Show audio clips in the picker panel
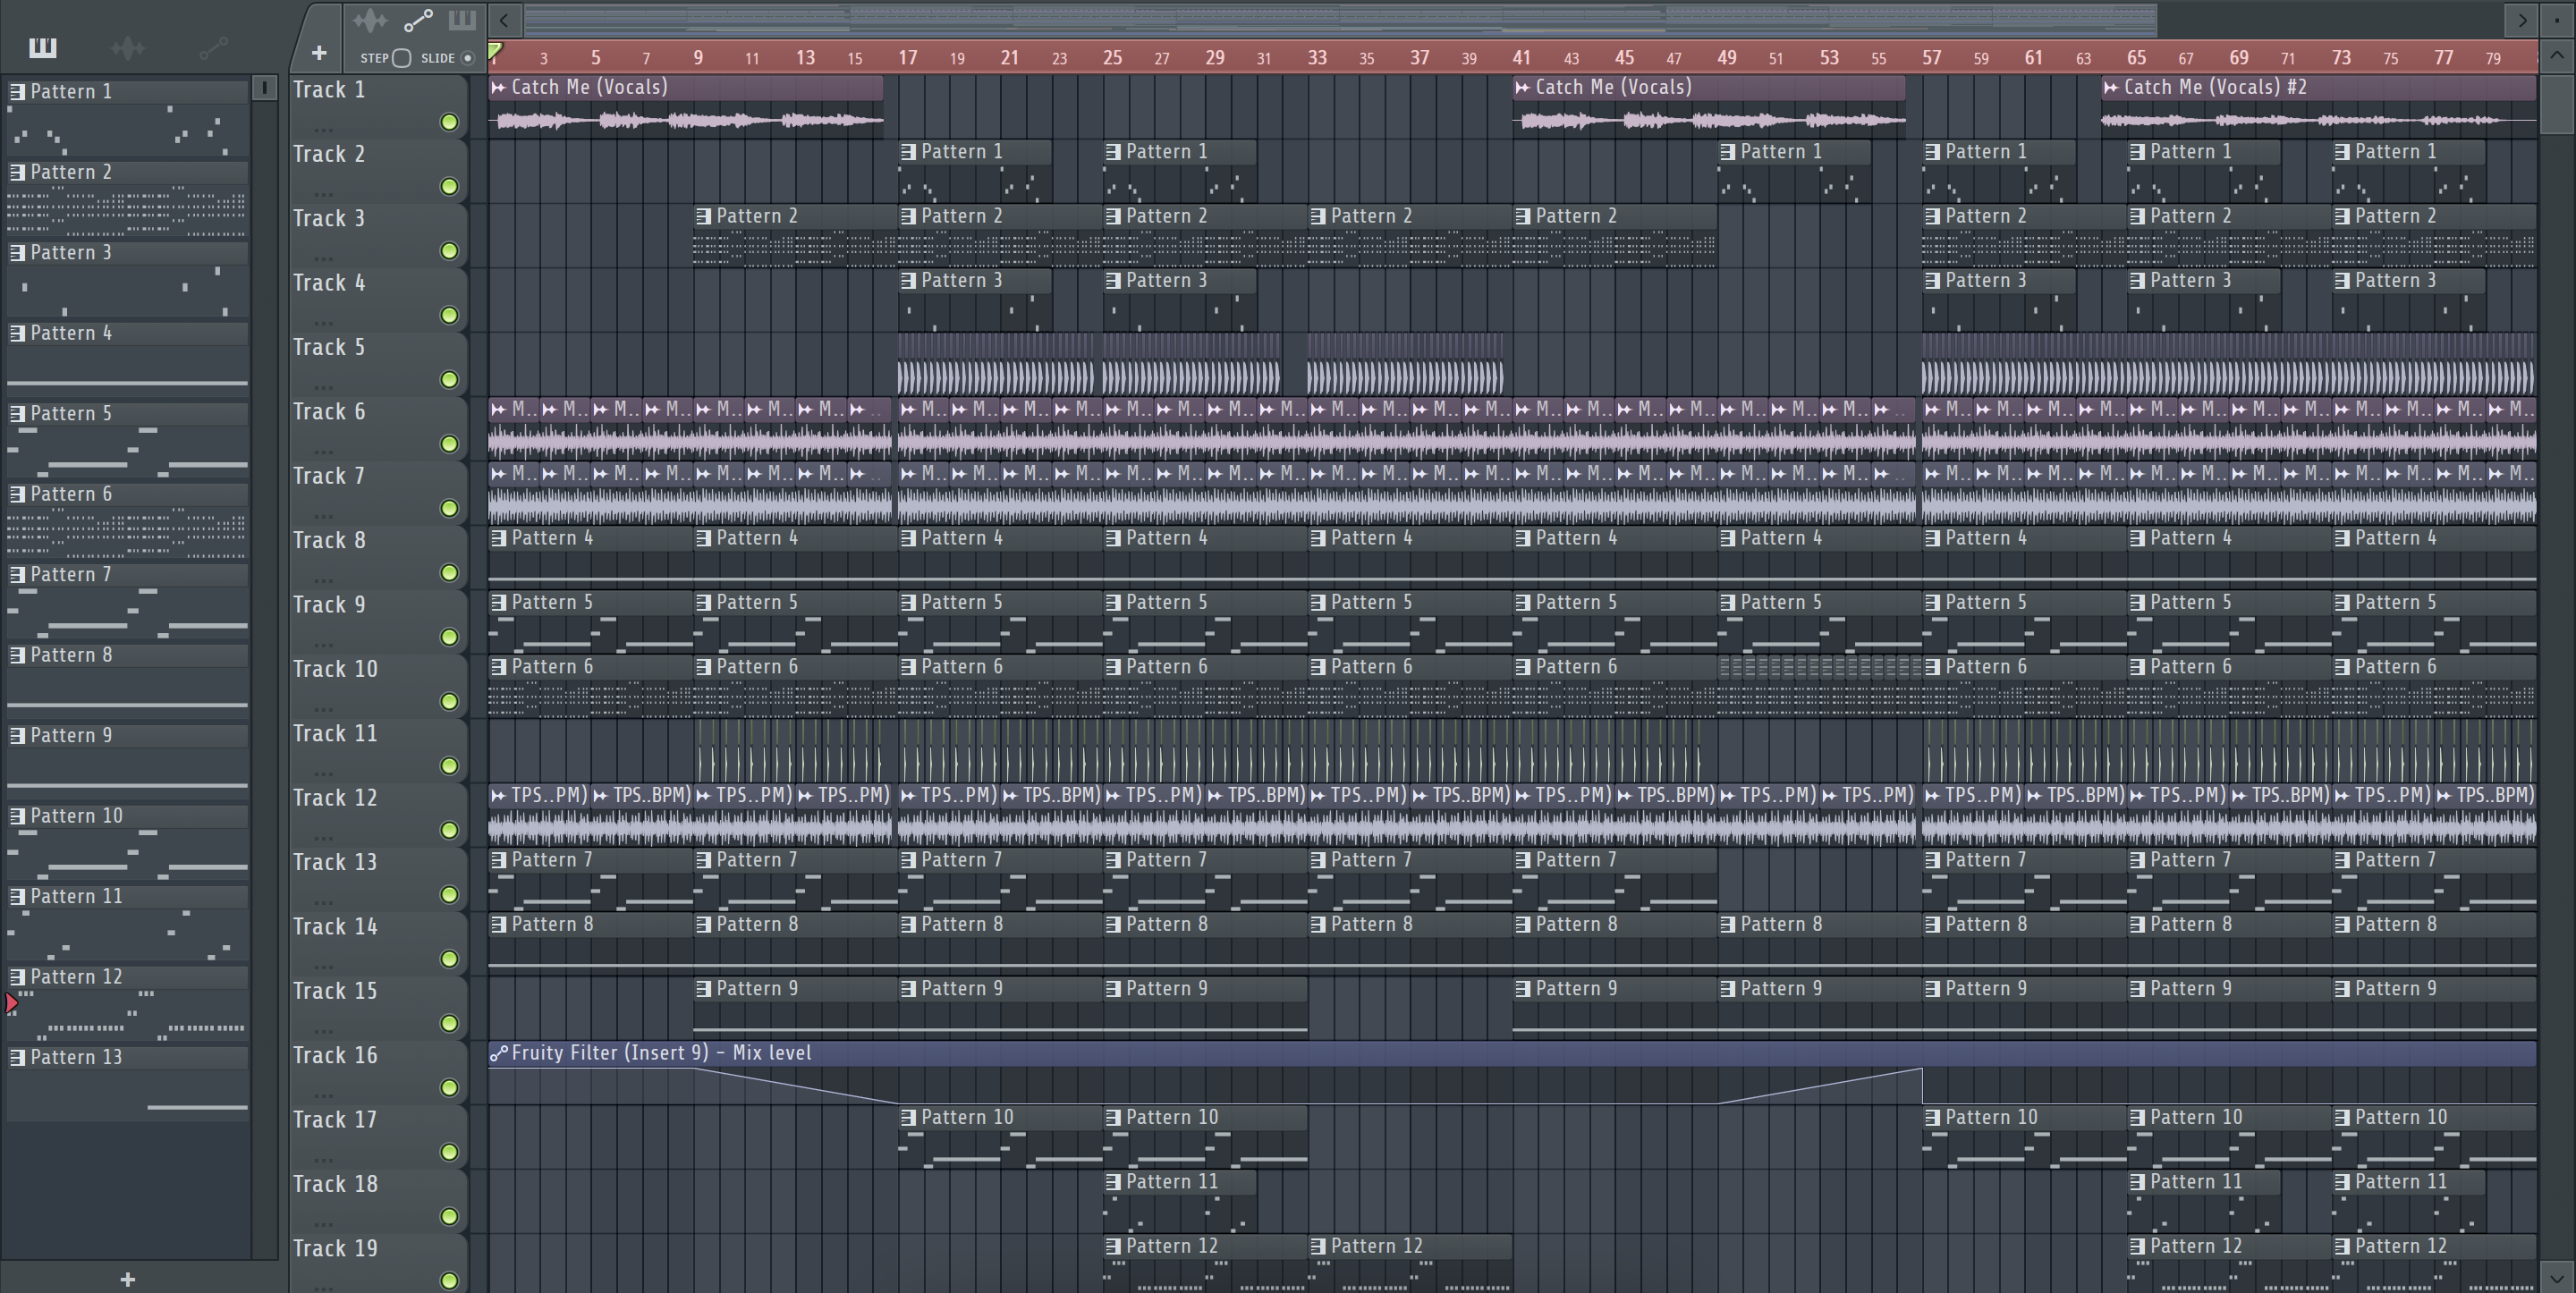Image resolution: width=2576 pixels, height=1293 pixels. coord(128,47)
